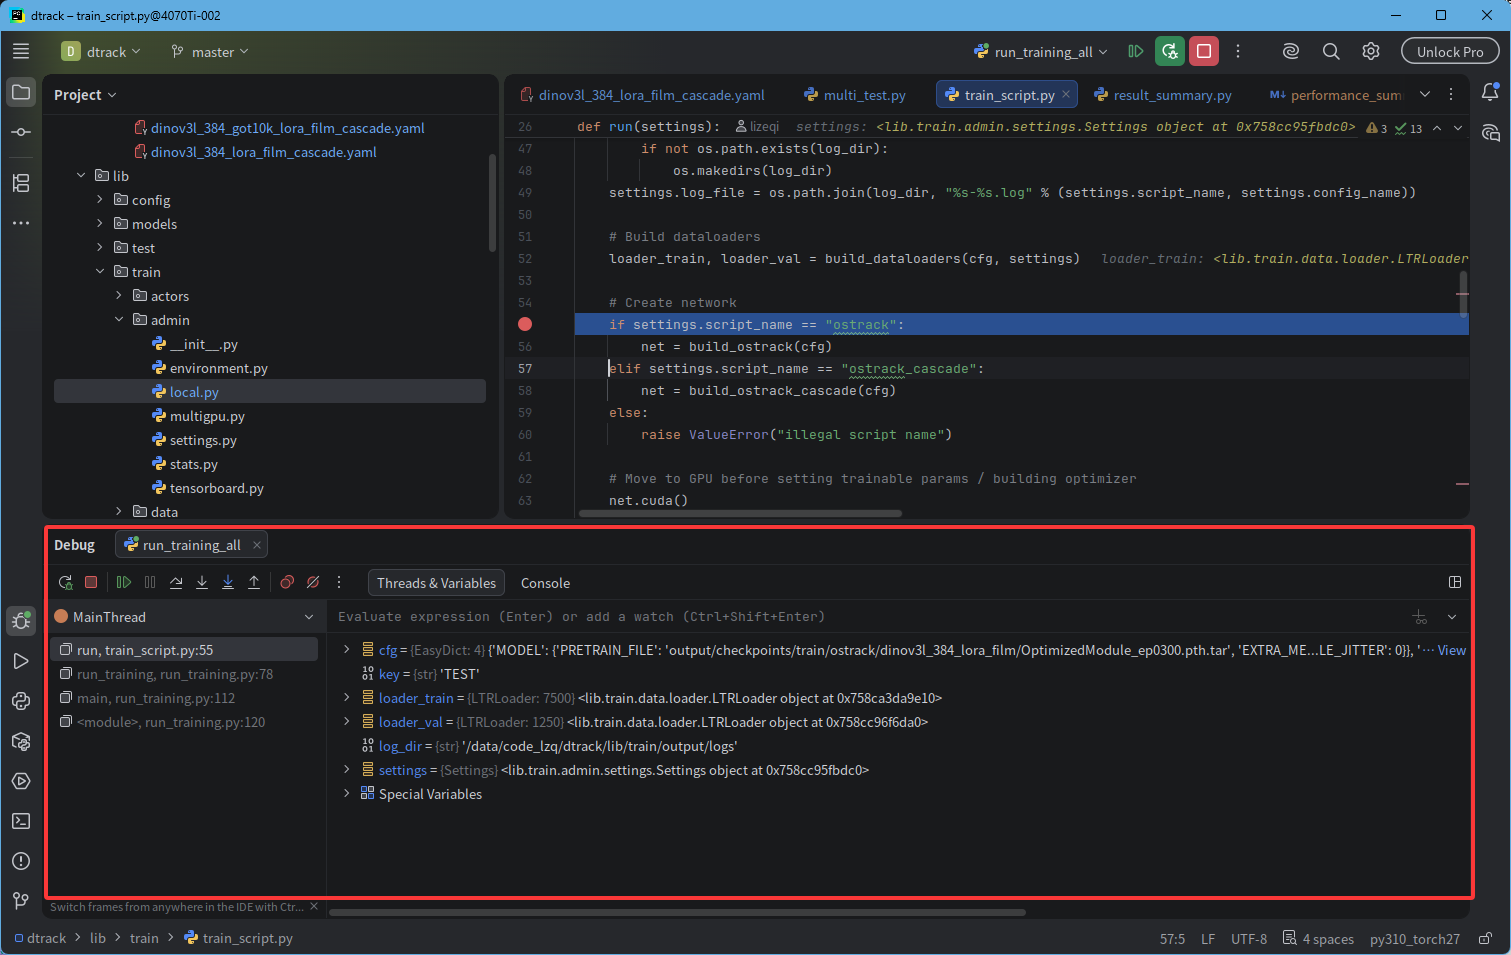Open the Notifications bell icon
Image resolution: width=1511 pixels, height=955 pixels.
[x=1490, y=92]
